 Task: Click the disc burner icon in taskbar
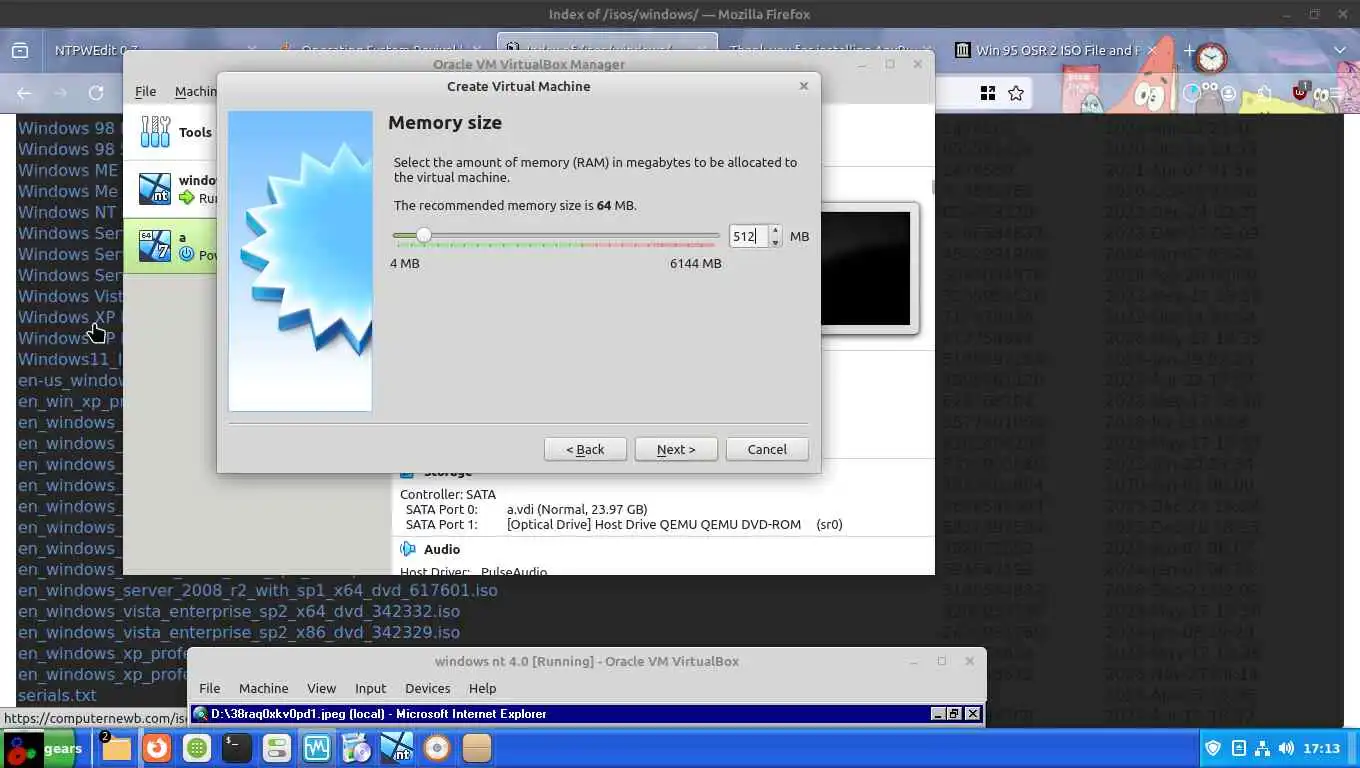(437, 748)
